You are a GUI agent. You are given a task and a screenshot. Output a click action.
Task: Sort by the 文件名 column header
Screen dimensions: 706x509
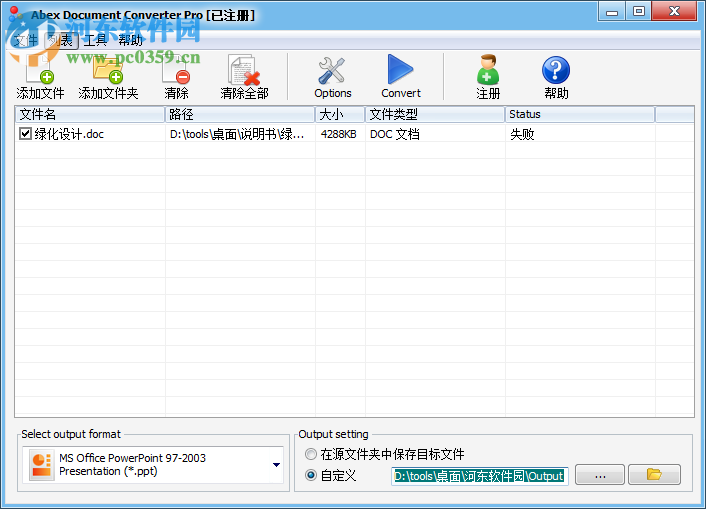tap(90, 114)
